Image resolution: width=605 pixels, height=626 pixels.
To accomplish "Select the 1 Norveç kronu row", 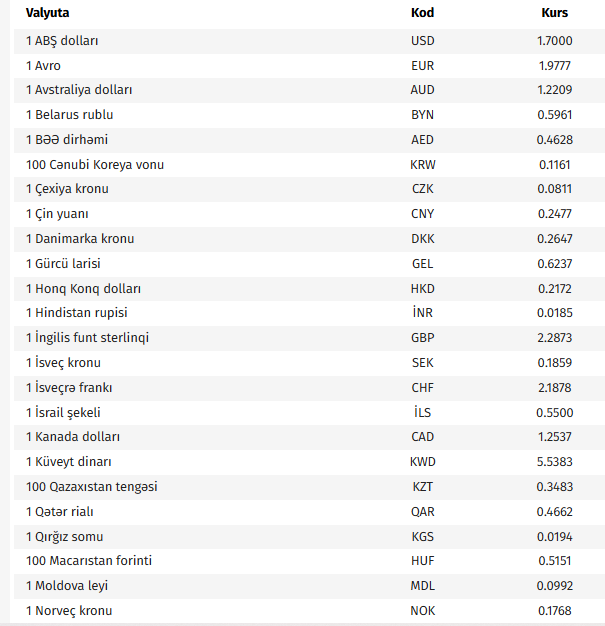I will point(69,611).
